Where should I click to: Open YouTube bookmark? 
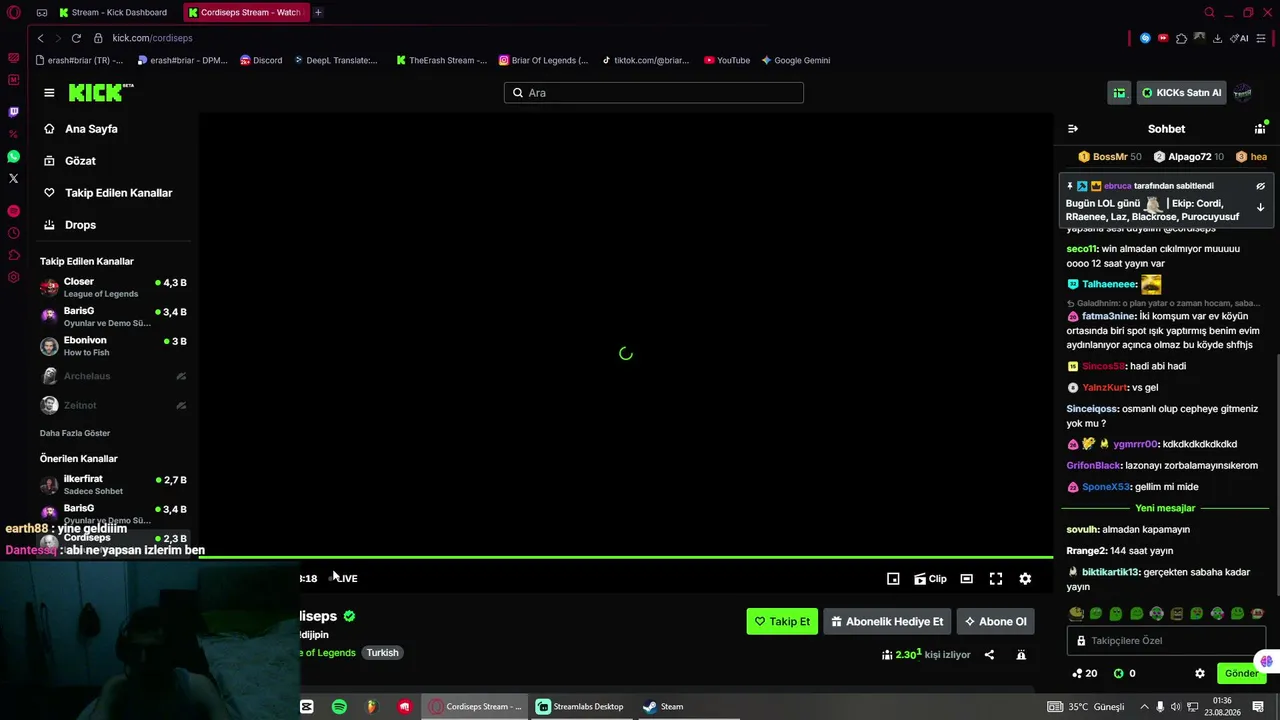point(727,60)
